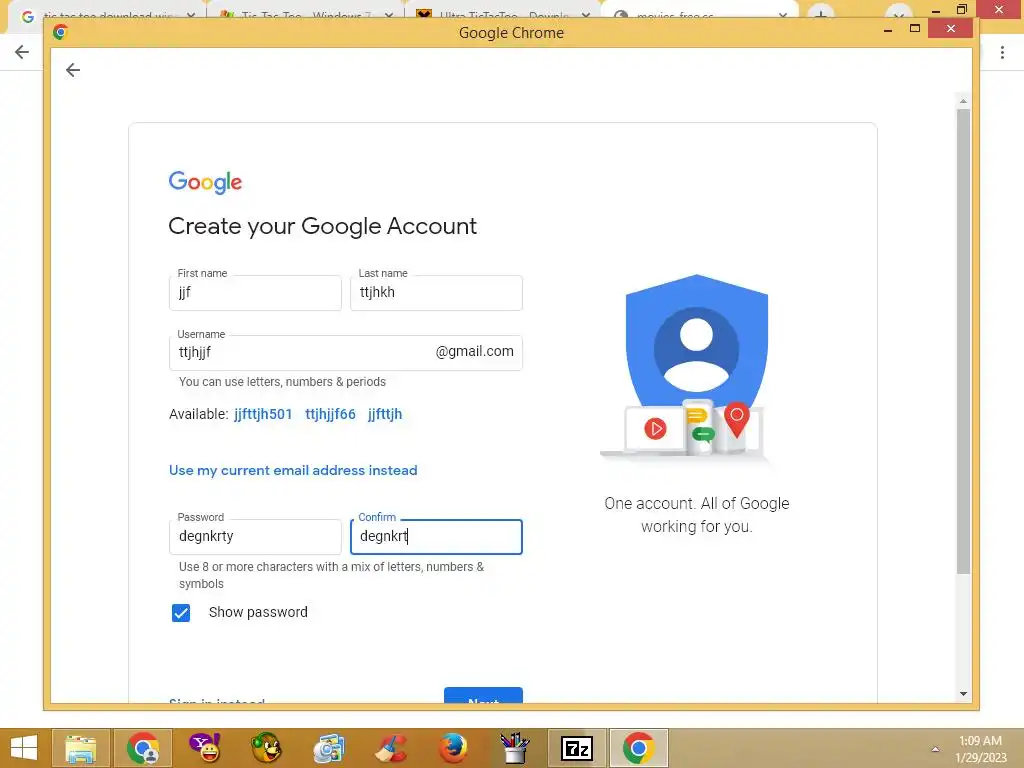Click the back arrow in the background browser window
This screenshot has height=768, width=1024.
pos(22,52)
